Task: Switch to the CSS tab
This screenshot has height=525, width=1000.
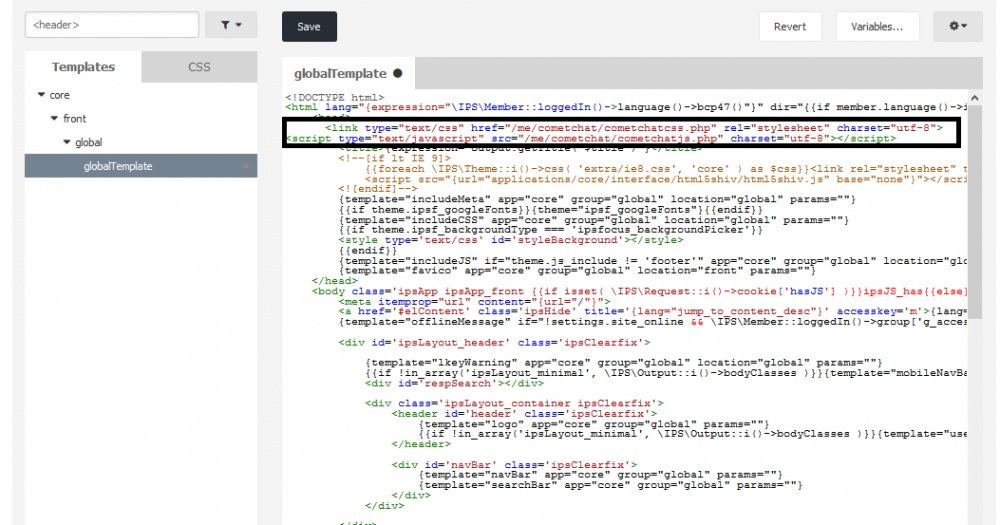Action: tap(199, 67)
